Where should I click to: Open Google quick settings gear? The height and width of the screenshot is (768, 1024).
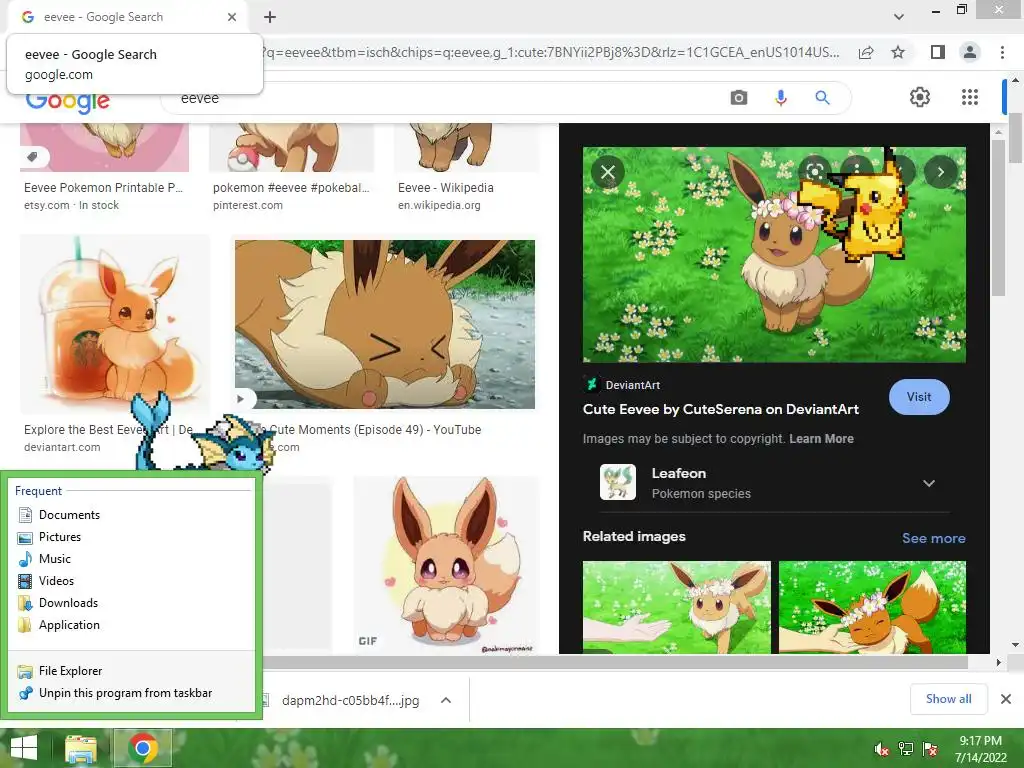click(x=920, y=97)
